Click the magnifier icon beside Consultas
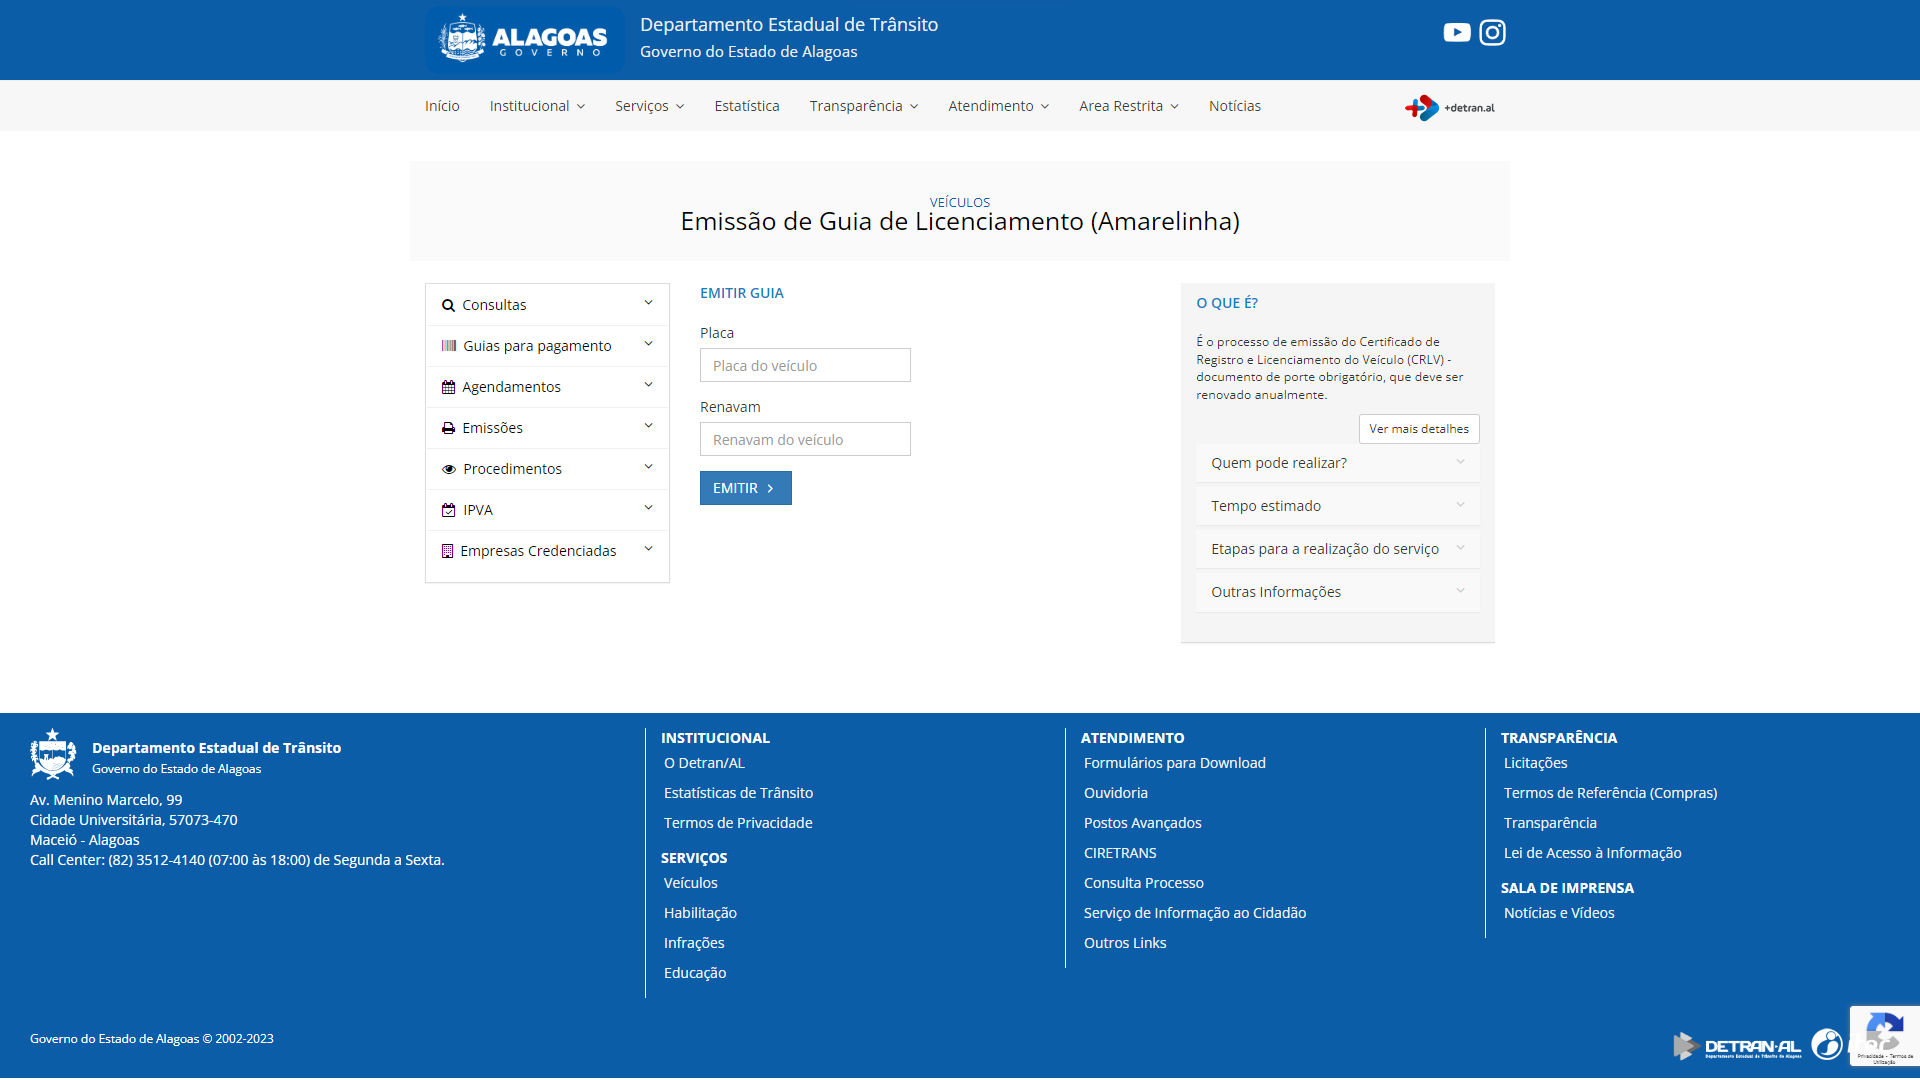Screen dimensions: 1920x1080 448,305
